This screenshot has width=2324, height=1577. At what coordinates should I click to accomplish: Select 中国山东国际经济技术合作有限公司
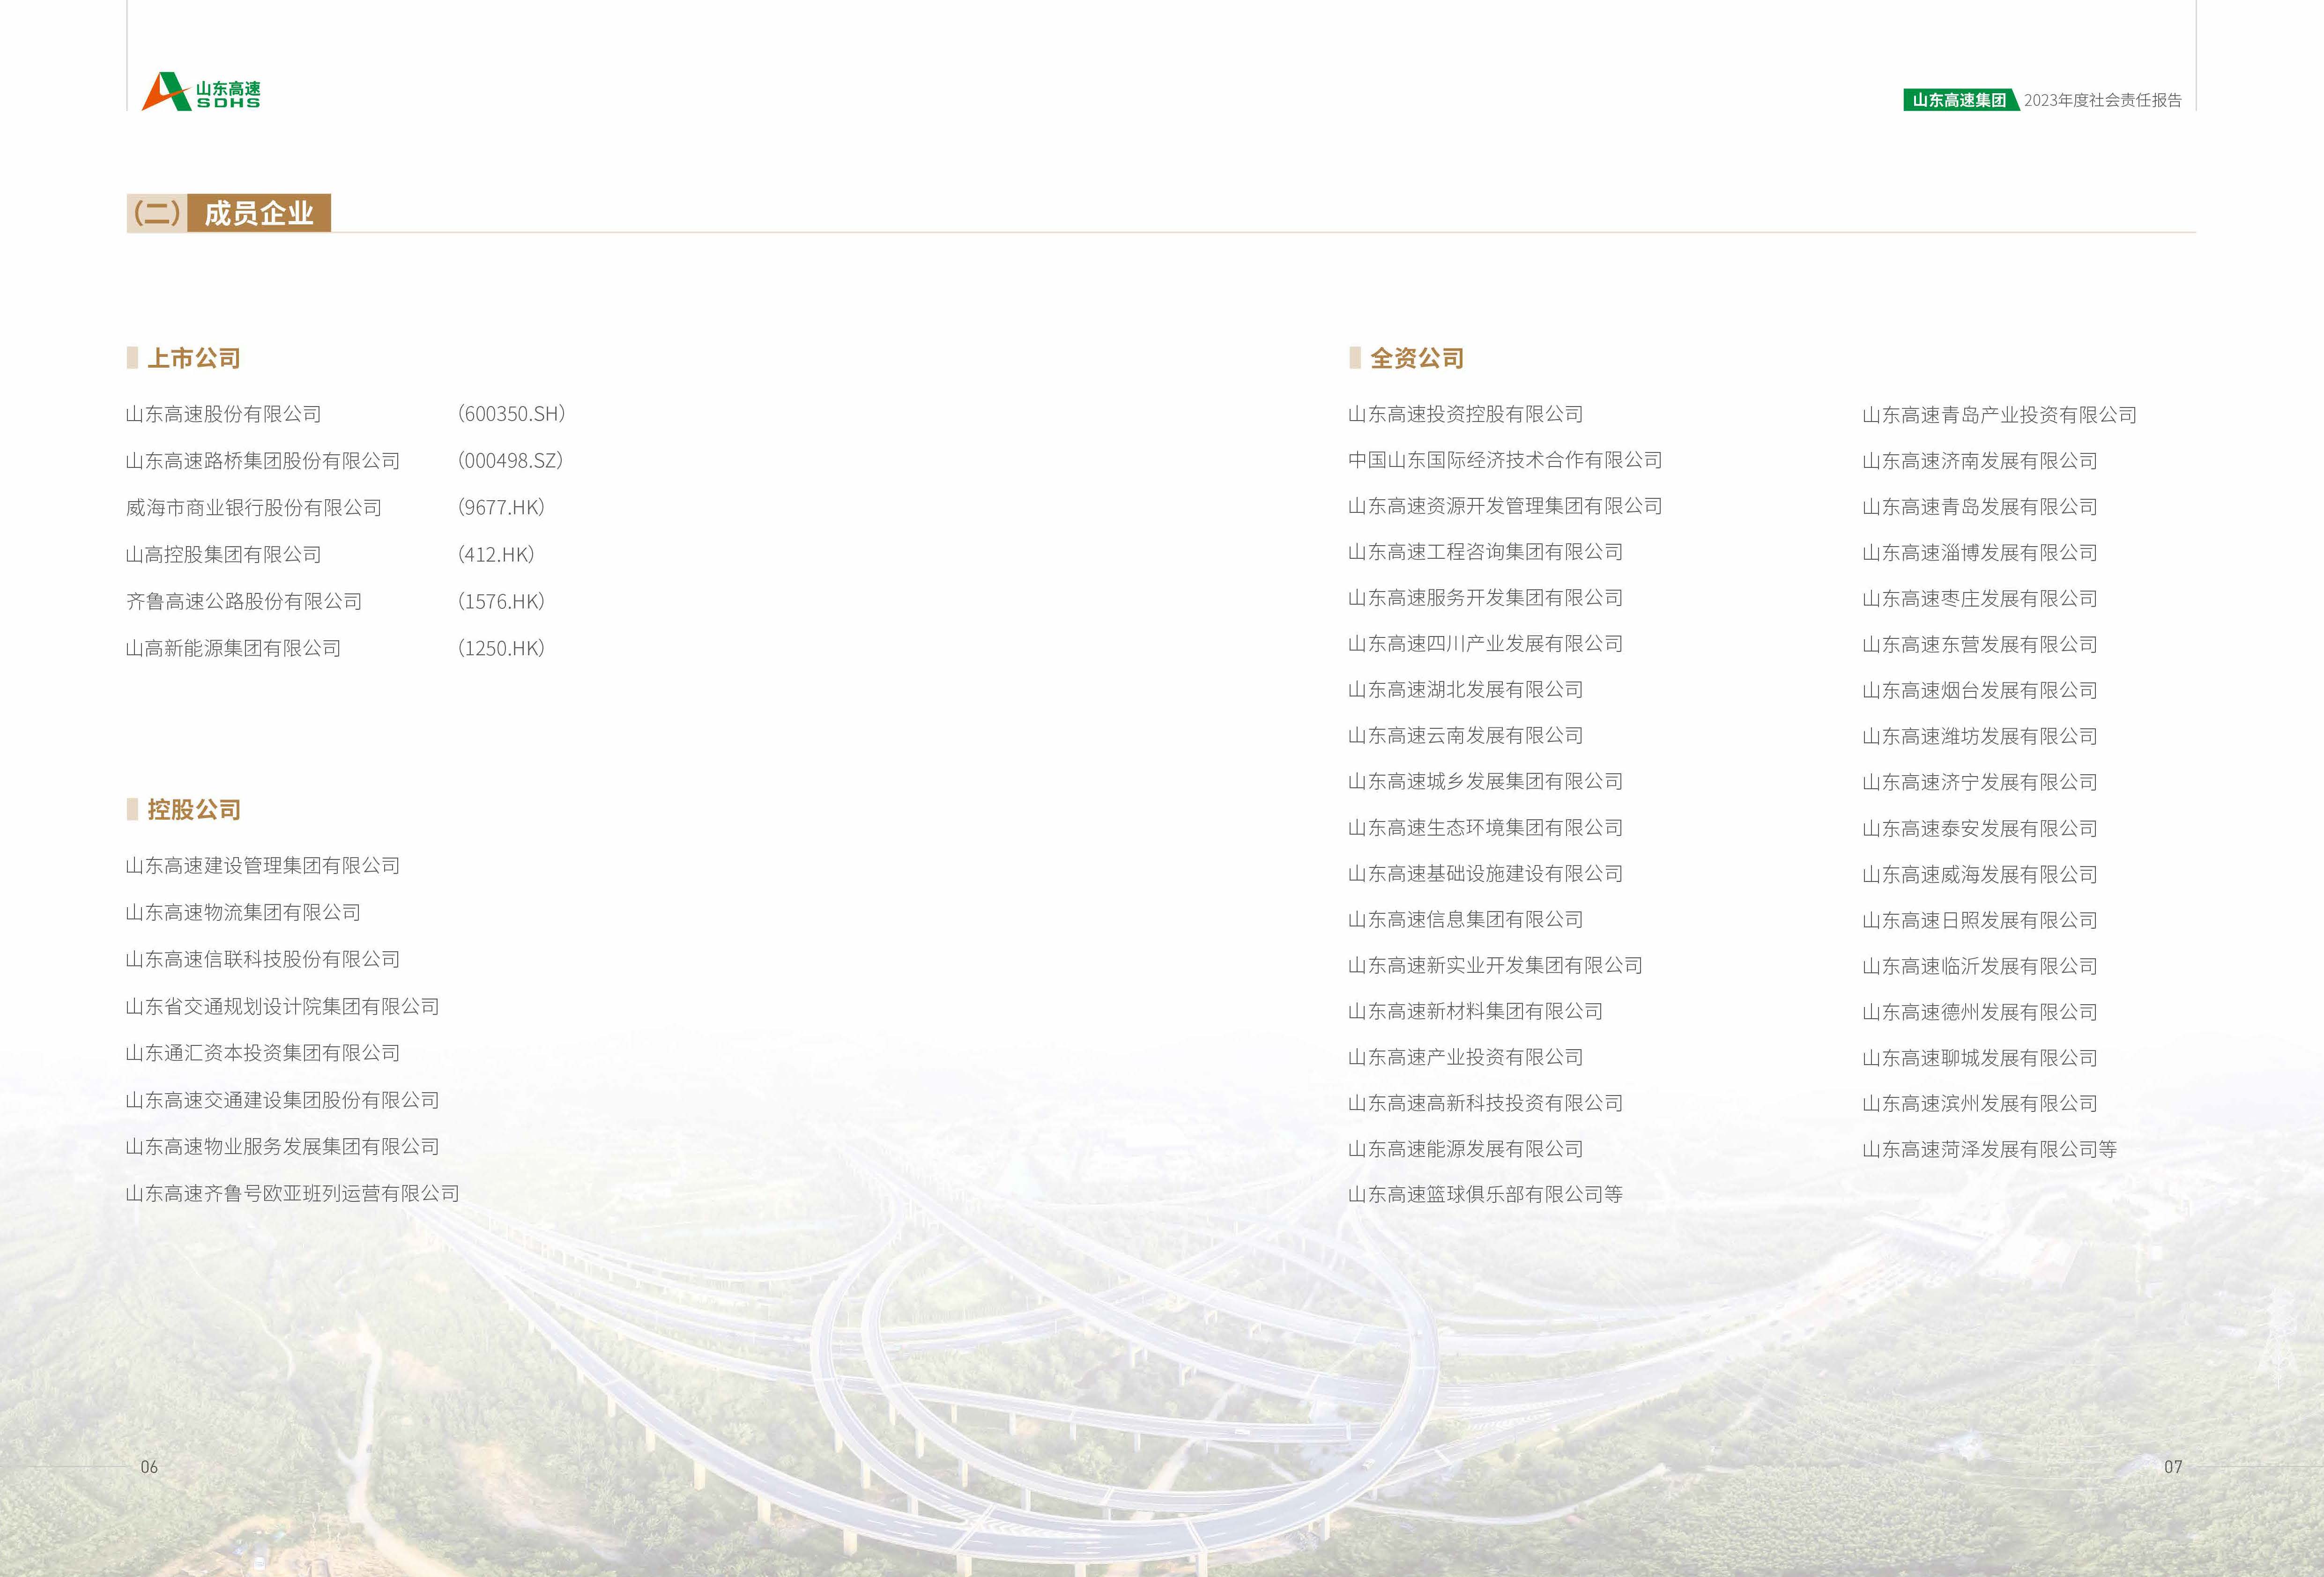[x=1505, y=460]
